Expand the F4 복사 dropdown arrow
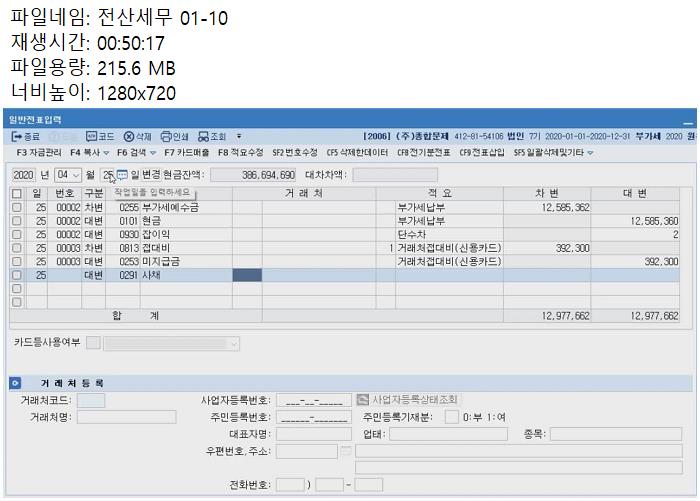700x501 pixels. [x=106, y=153]
